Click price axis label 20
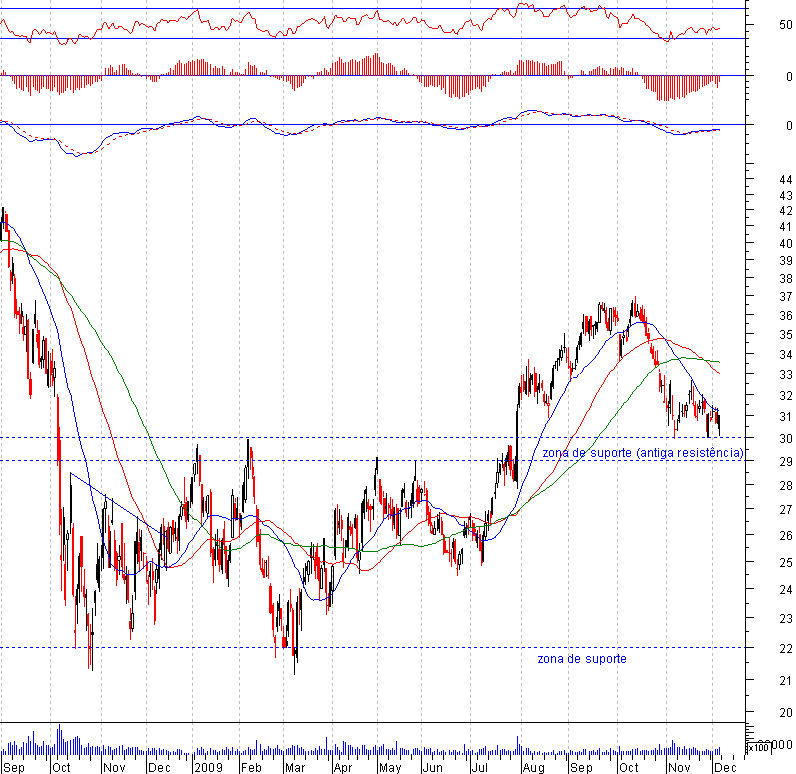Image resolution: width=796 pixels, height=774 pixels. click(786, 713)
